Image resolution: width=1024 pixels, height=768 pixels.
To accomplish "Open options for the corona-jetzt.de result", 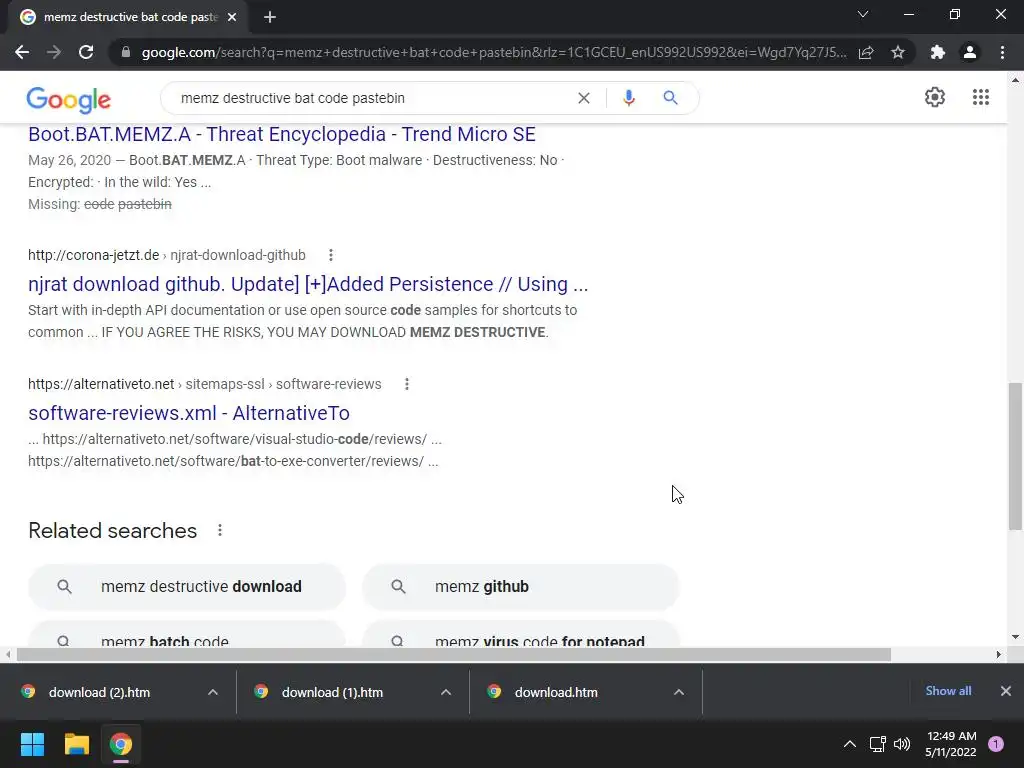I will (x=330, y=255).
